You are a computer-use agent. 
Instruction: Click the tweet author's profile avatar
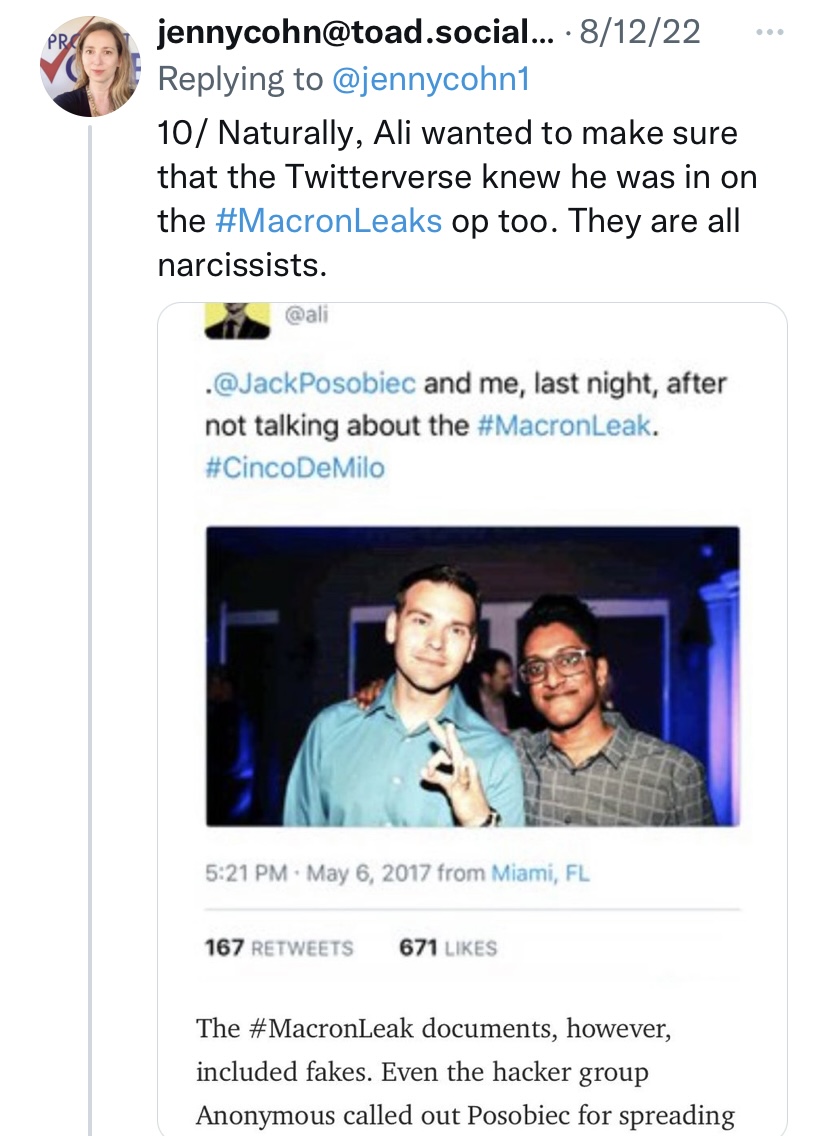click(90, 66)
